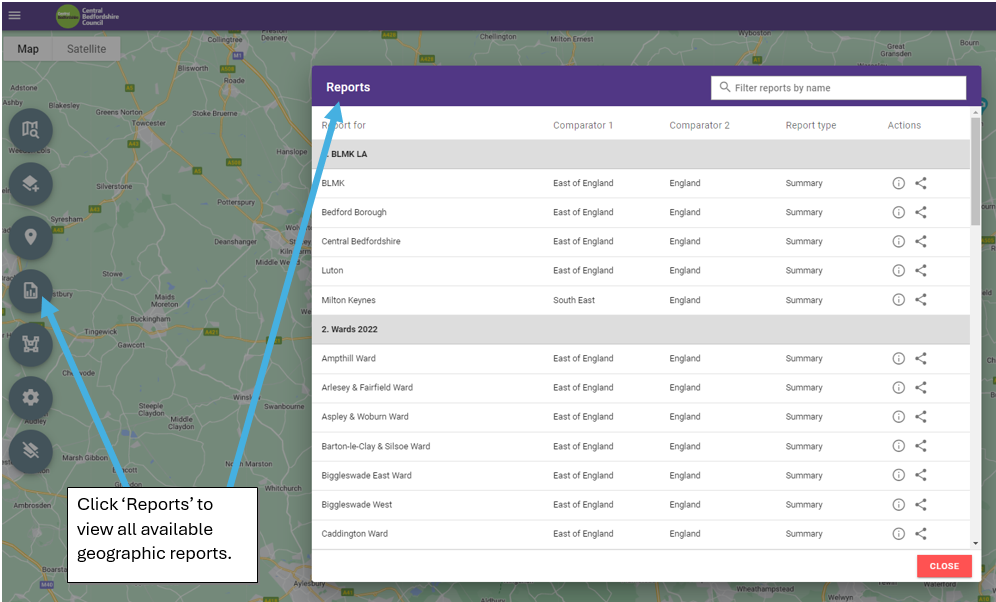
Task: Click the Central Bedfordshire Council logo
Action: coord(87,16)
